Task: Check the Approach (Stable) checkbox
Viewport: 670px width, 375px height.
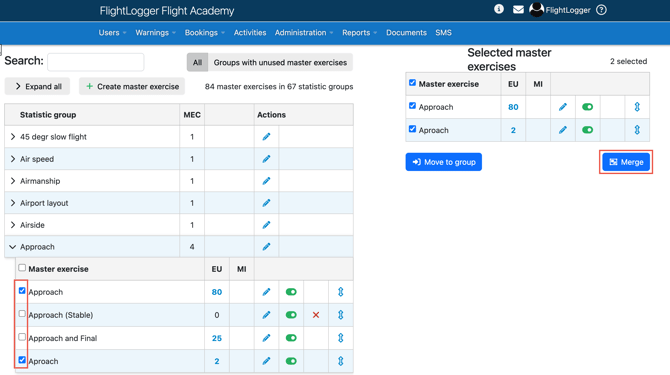Action: (22, 313)
